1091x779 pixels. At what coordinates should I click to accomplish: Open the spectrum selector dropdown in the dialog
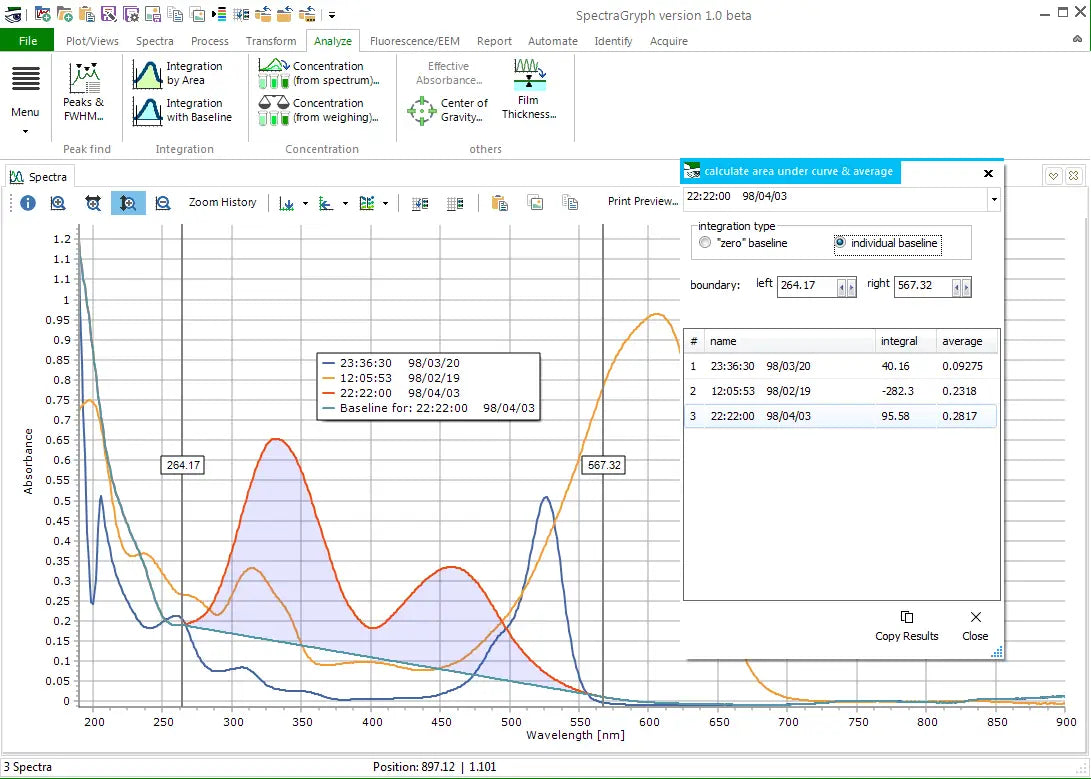coord(994,199)
